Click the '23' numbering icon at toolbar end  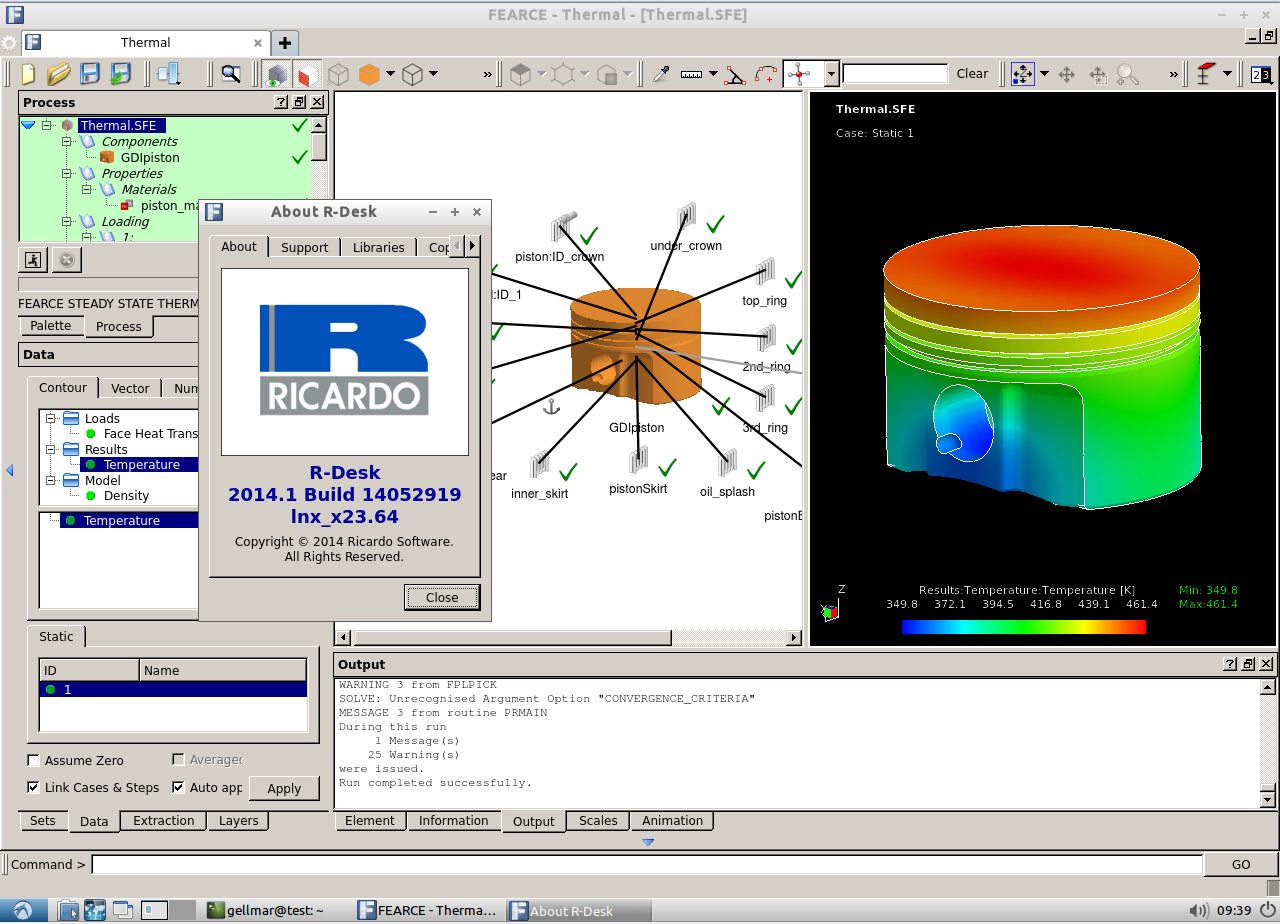[1261, 74]
